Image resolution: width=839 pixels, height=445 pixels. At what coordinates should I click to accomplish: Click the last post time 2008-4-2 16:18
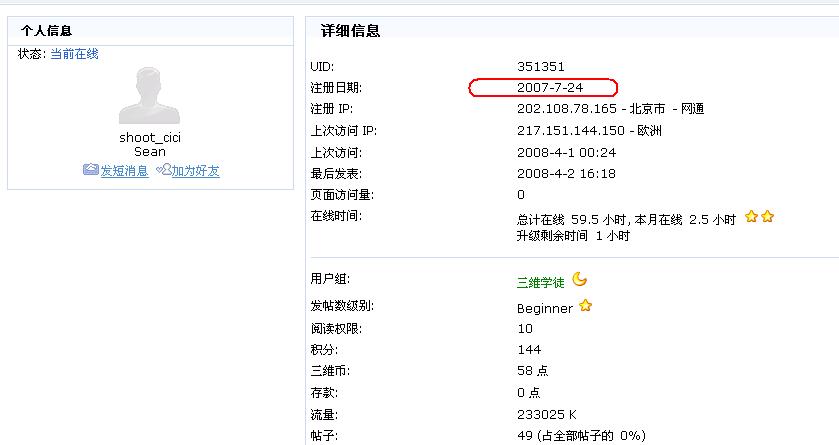[x=566, y=173]
